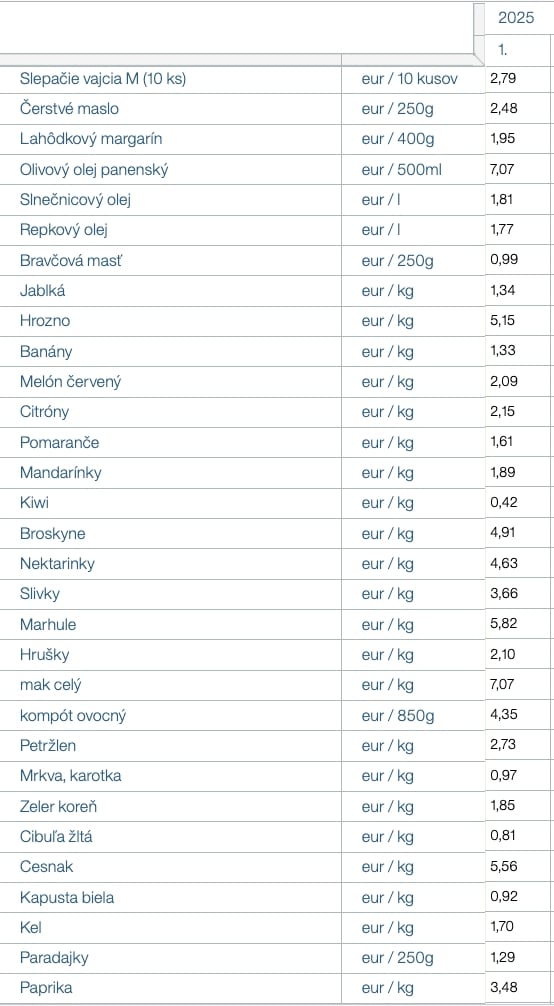Select the Slepačie vajcia M (10 ks) row
Viewport: 554px width, 1006px height.
[x=275, y=79]
